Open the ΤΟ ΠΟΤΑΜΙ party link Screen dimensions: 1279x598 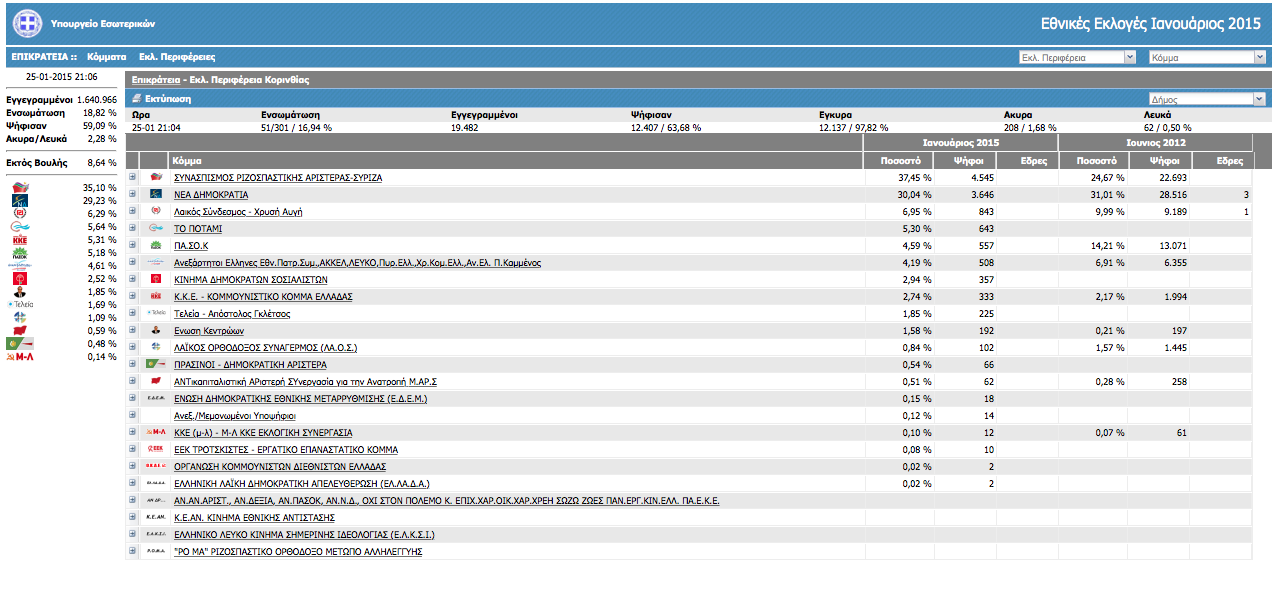pos(198,229)
